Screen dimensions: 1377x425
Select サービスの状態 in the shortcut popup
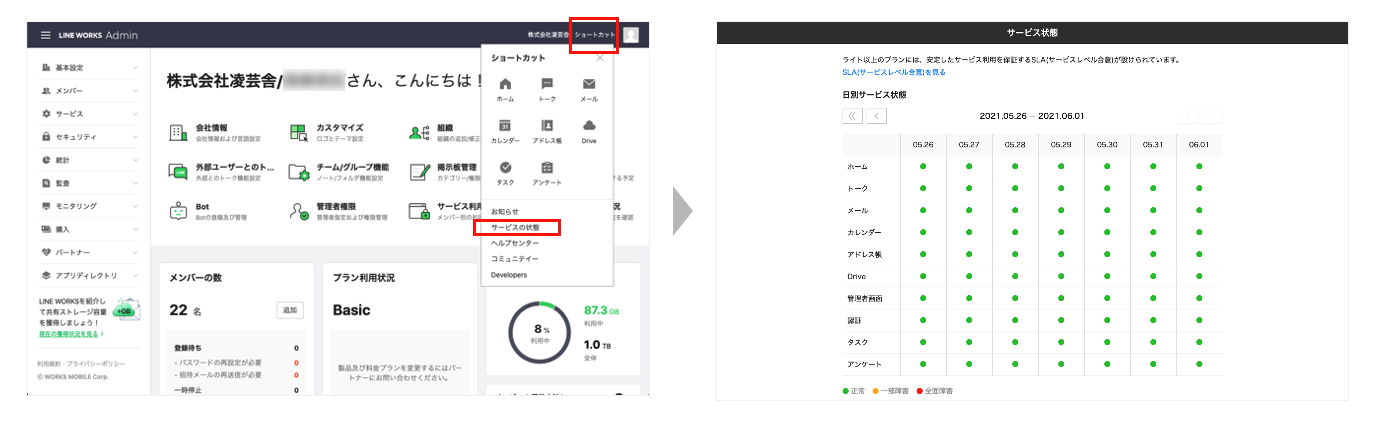[x=515, y=227]
